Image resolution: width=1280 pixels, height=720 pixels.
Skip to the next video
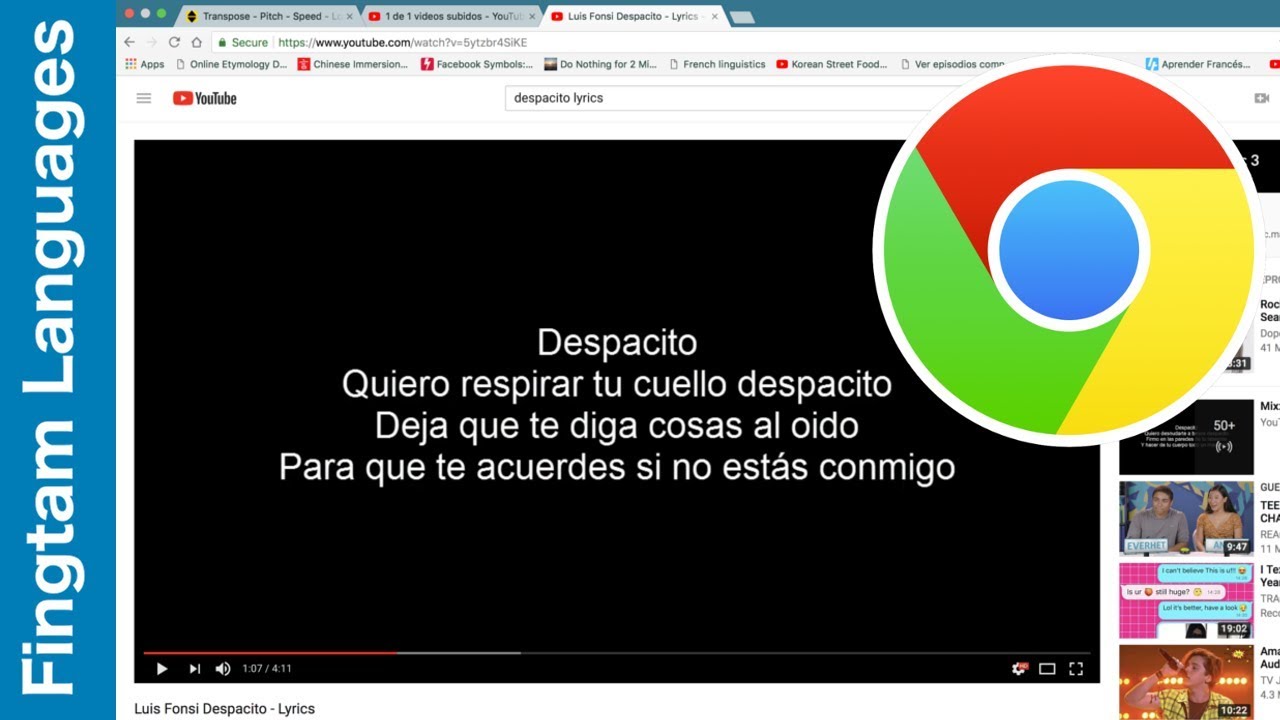(195, 668)
